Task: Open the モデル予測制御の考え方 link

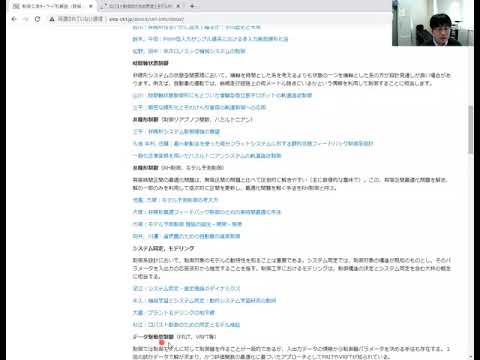Action: 175,200
